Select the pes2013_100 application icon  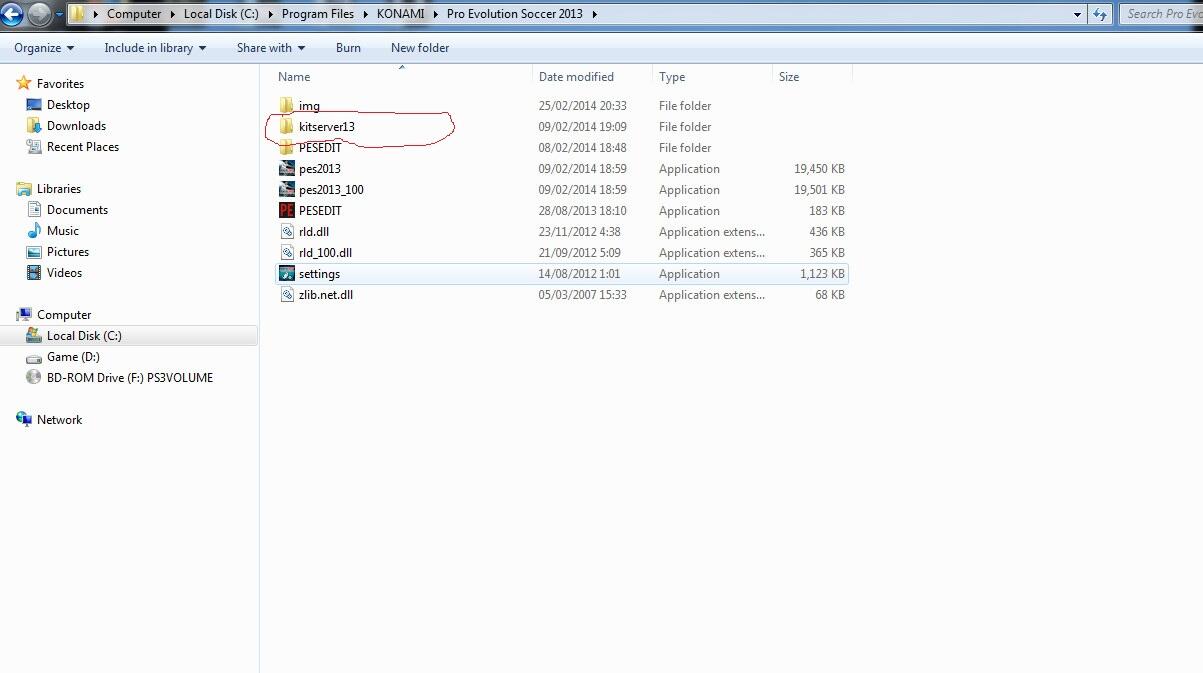287,189
